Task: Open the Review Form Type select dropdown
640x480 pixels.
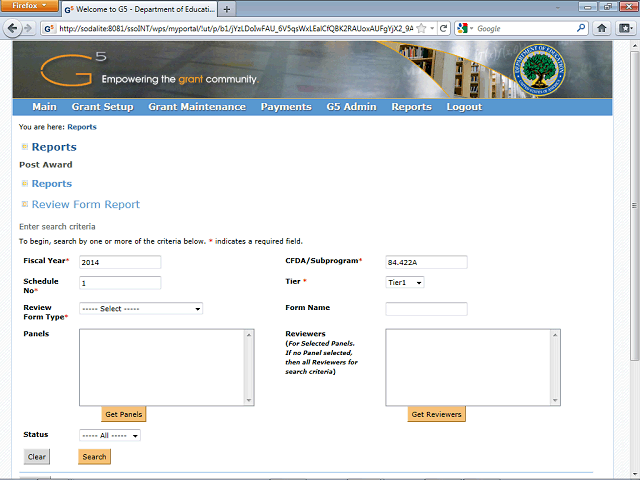Action: [x=141, y=309]
